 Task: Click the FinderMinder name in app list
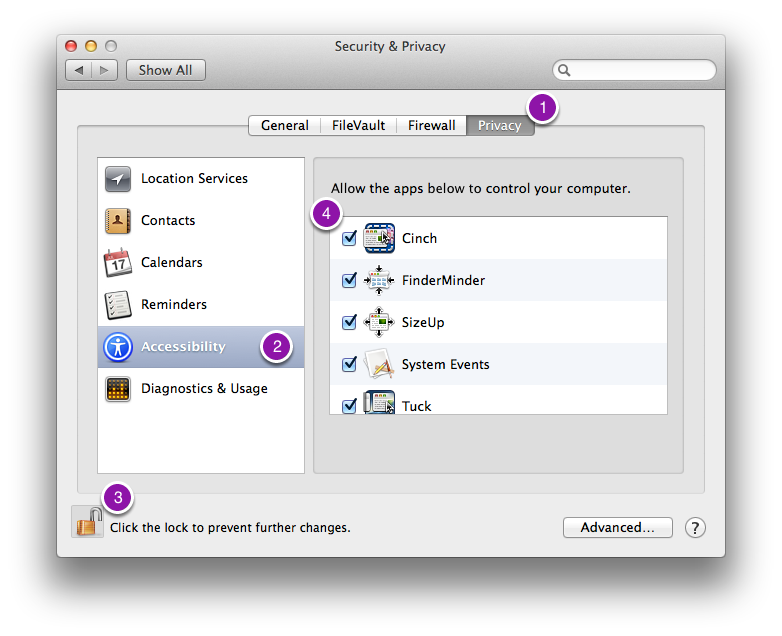tap(443, 280)
